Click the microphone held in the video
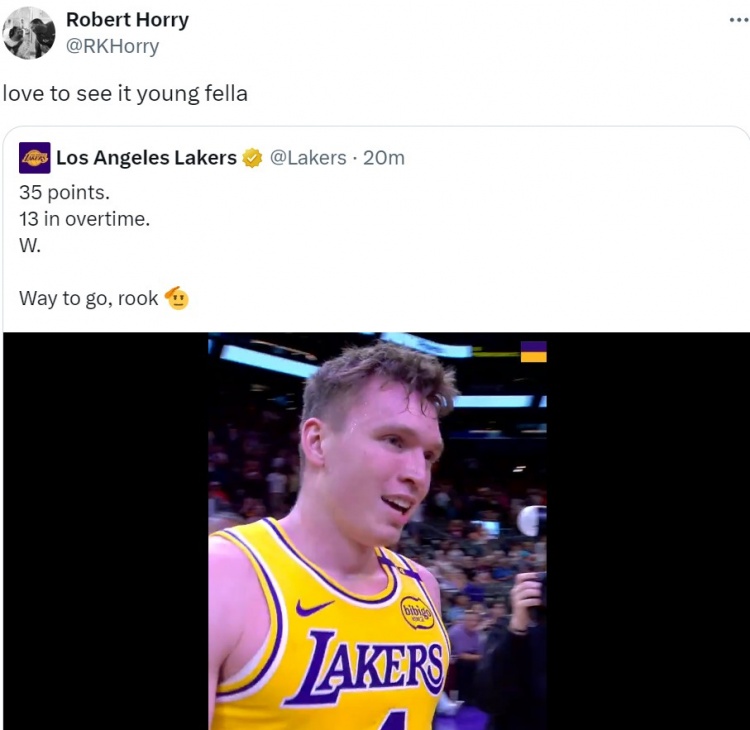Screen dimensions: 750x730 pos(531,521)
